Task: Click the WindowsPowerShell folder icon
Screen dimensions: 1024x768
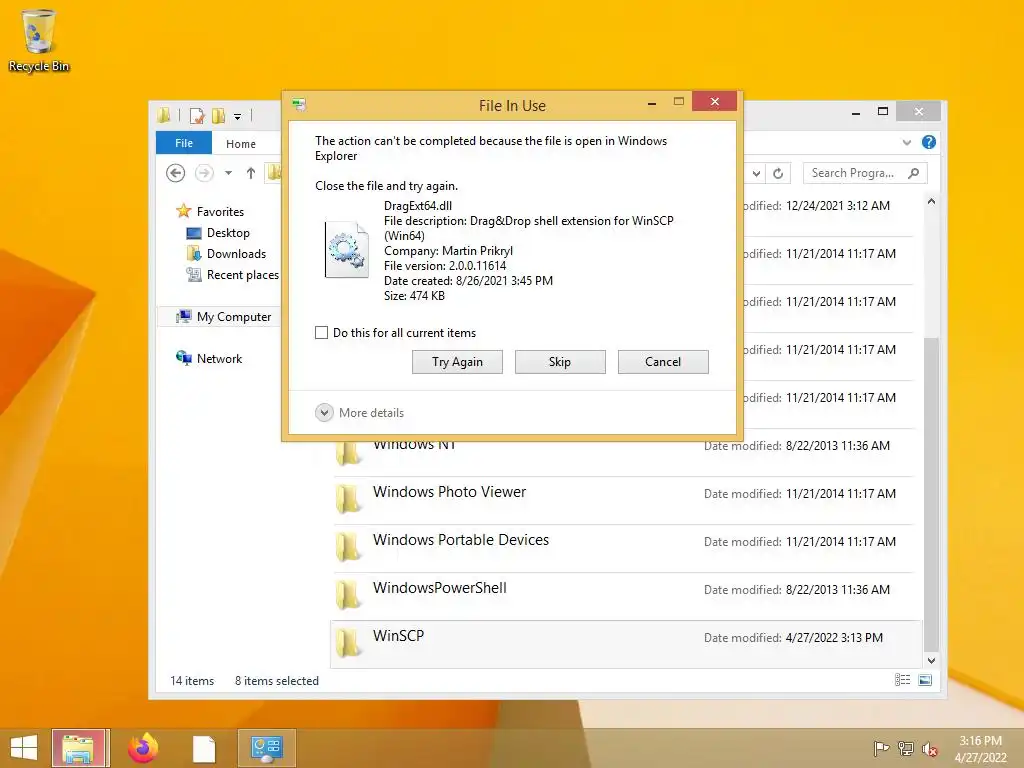Action: [x=348, y=594]
